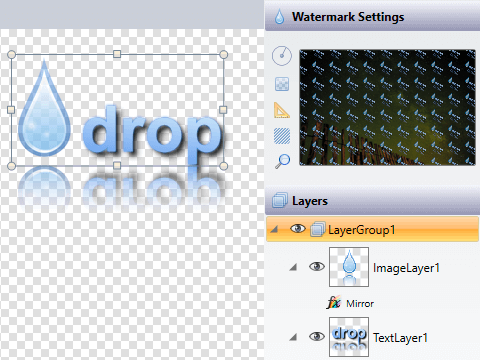Collapse the ImageLayer1 expander arrow
Image resolution: width=480 pixels, height=360 pixels.
(x=293, y=267)
